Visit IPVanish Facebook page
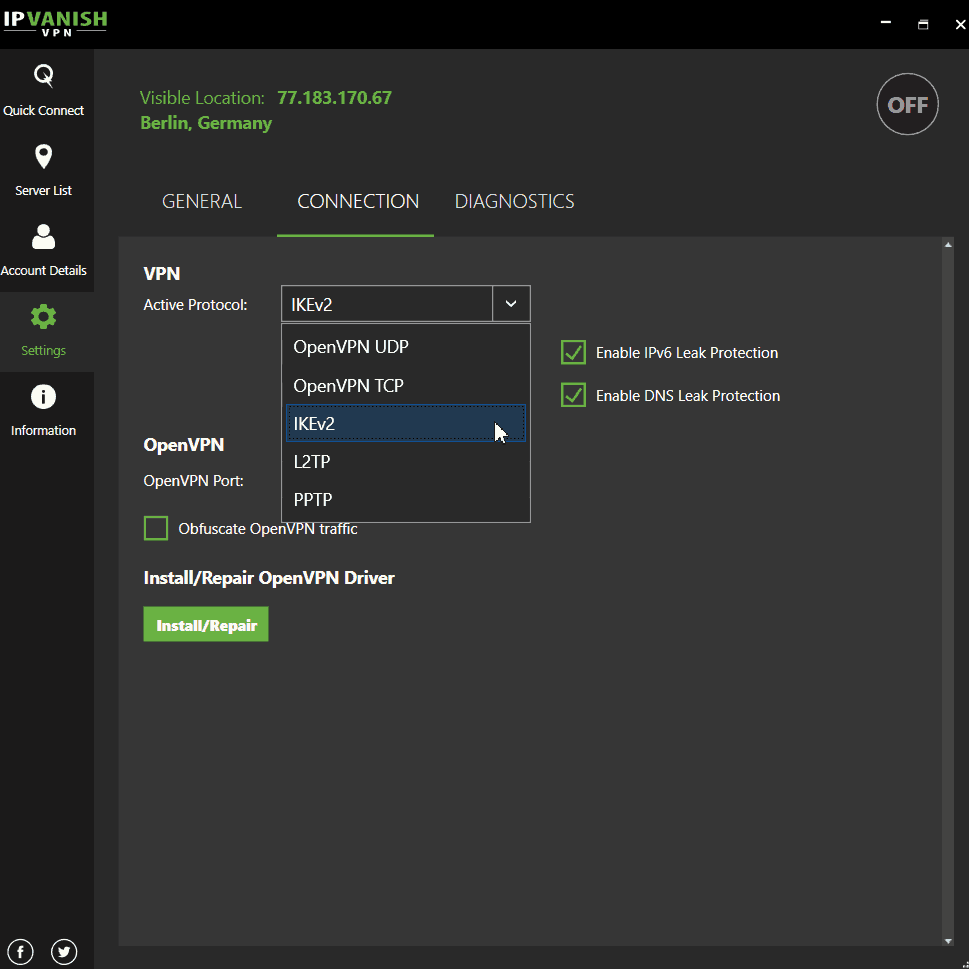The height and width of the screenshot is (969, 969). click(x=20, y=952)
